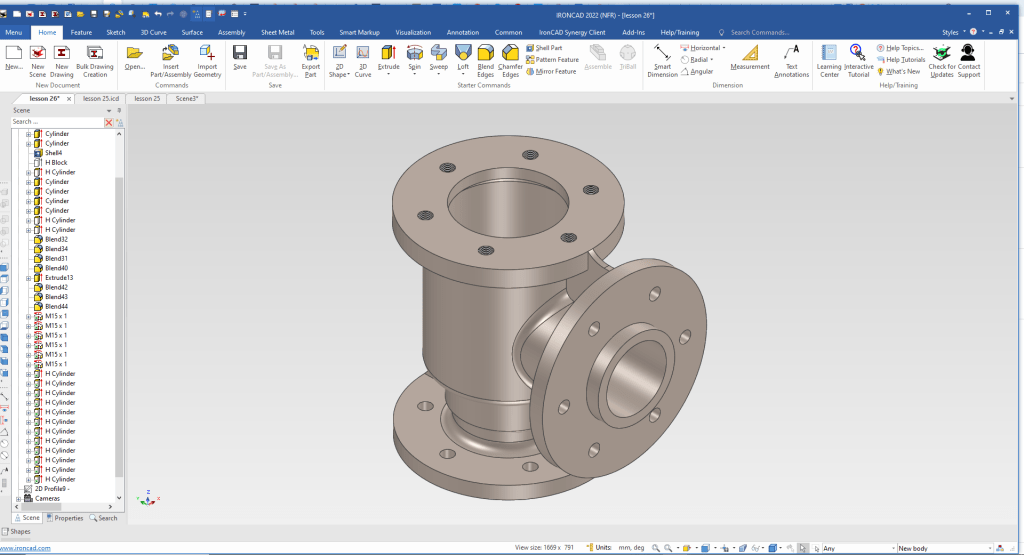Click the Blend Edges icon

[x=486, y=53]
